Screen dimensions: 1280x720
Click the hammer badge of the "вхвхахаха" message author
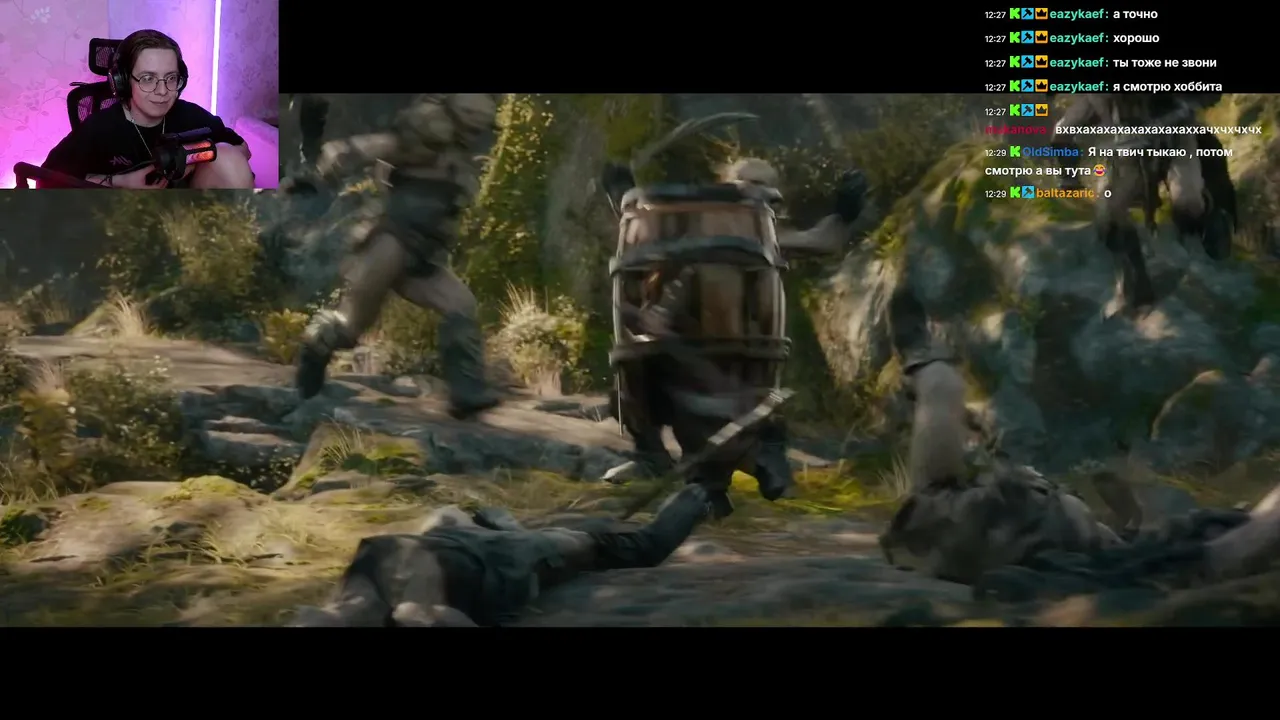(1028, 111)
